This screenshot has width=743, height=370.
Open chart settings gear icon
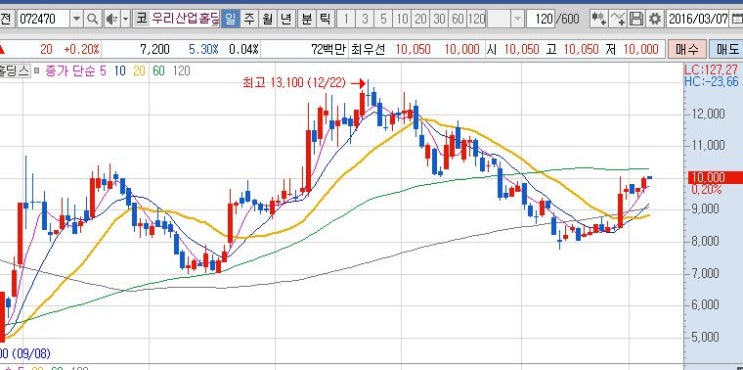pos(655,19)
